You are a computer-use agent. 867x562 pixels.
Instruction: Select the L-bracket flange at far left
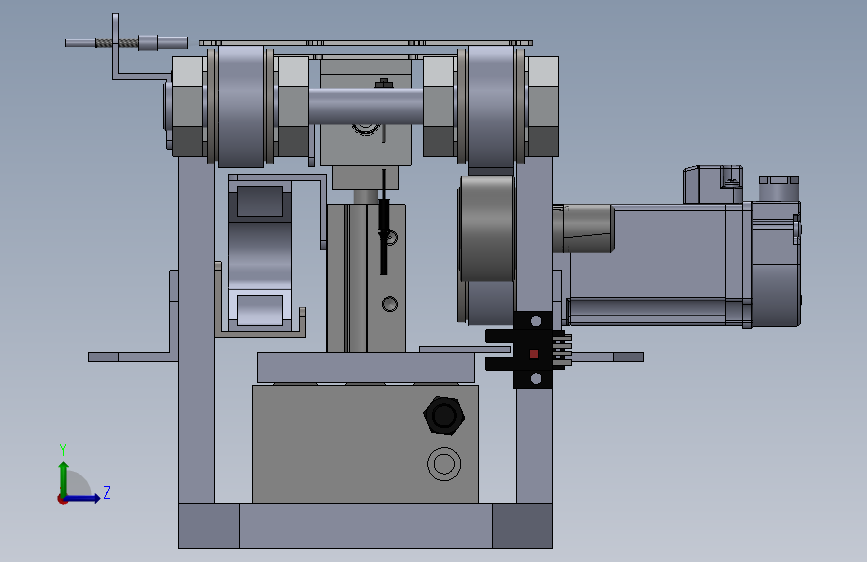[x=133, y=357]
